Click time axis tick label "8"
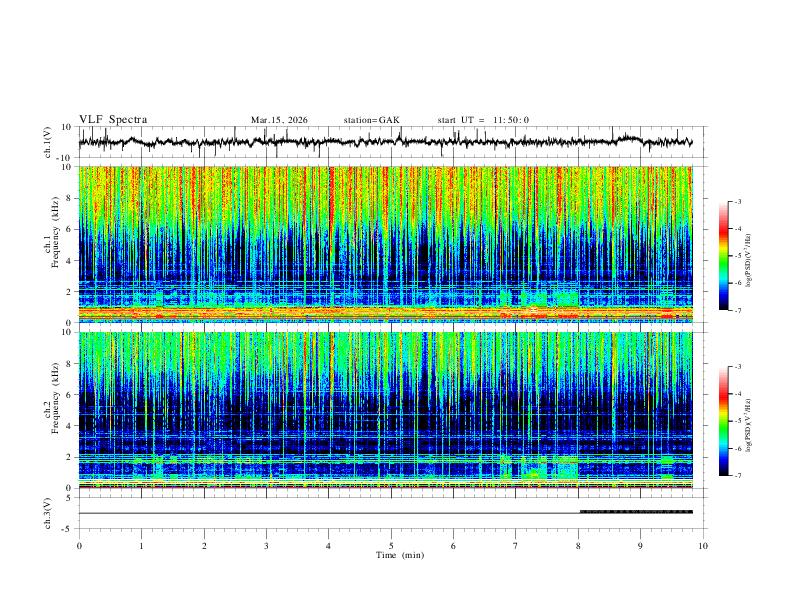 (x=578, y=546)
